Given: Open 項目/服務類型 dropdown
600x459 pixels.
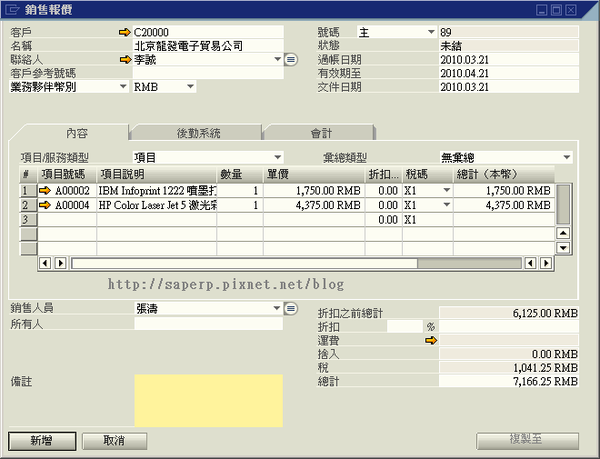Looking at the screenshot, I should 278,157.
